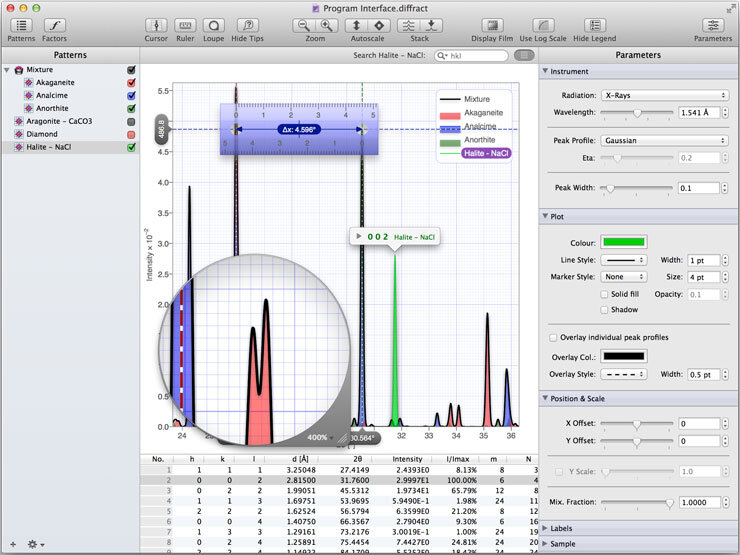Screen dimensions: 740x555
Task: Select the table row with 2θ 27.4149
Action: [x=339, y=470]
